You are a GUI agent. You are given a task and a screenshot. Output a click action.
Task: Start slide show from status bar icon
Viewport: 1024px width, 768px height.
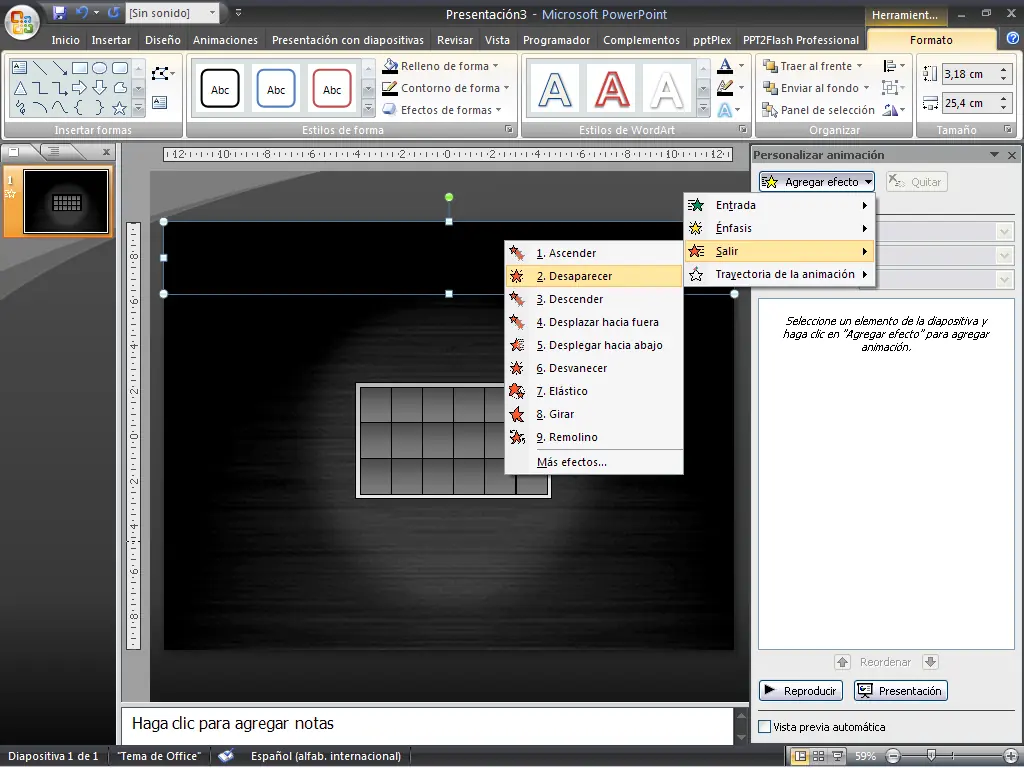(837, 756)
